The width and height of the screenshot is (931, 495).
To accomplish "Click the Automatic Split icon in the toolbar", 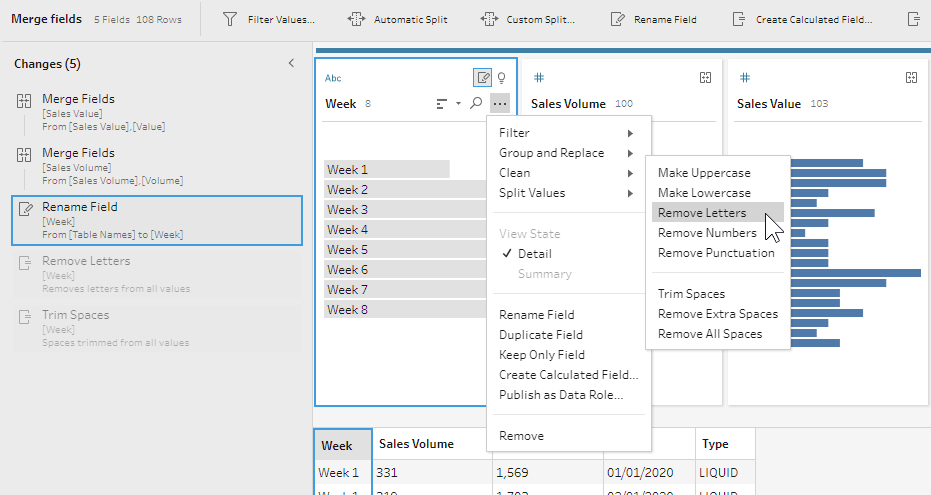I will coord(356,20).
